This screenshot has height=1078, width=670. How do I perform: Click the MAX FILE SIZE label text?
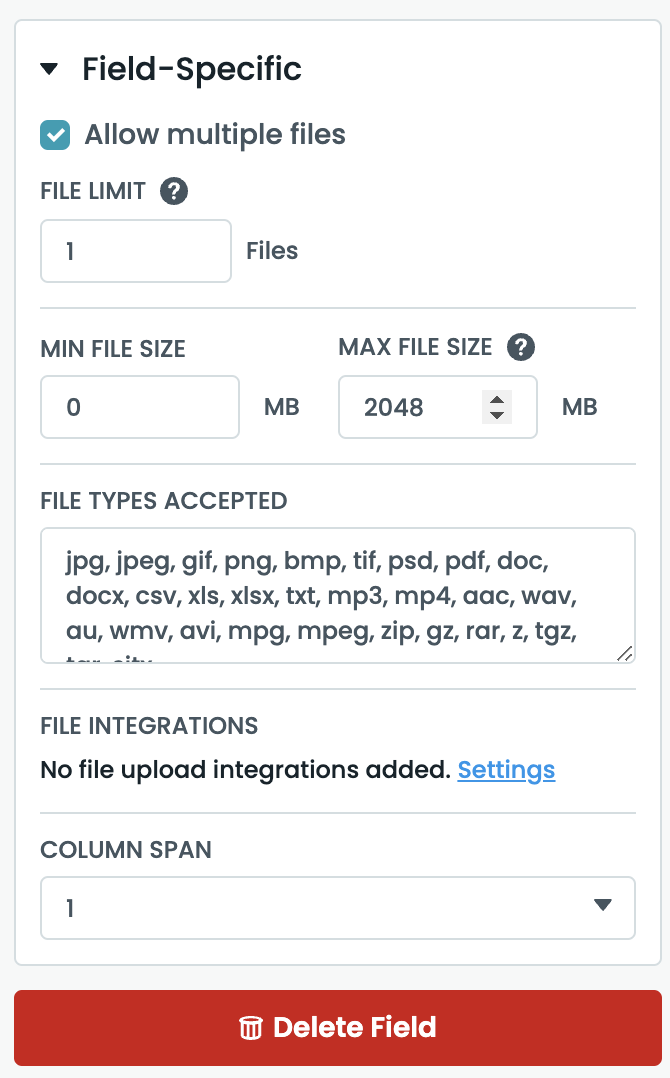415,347
